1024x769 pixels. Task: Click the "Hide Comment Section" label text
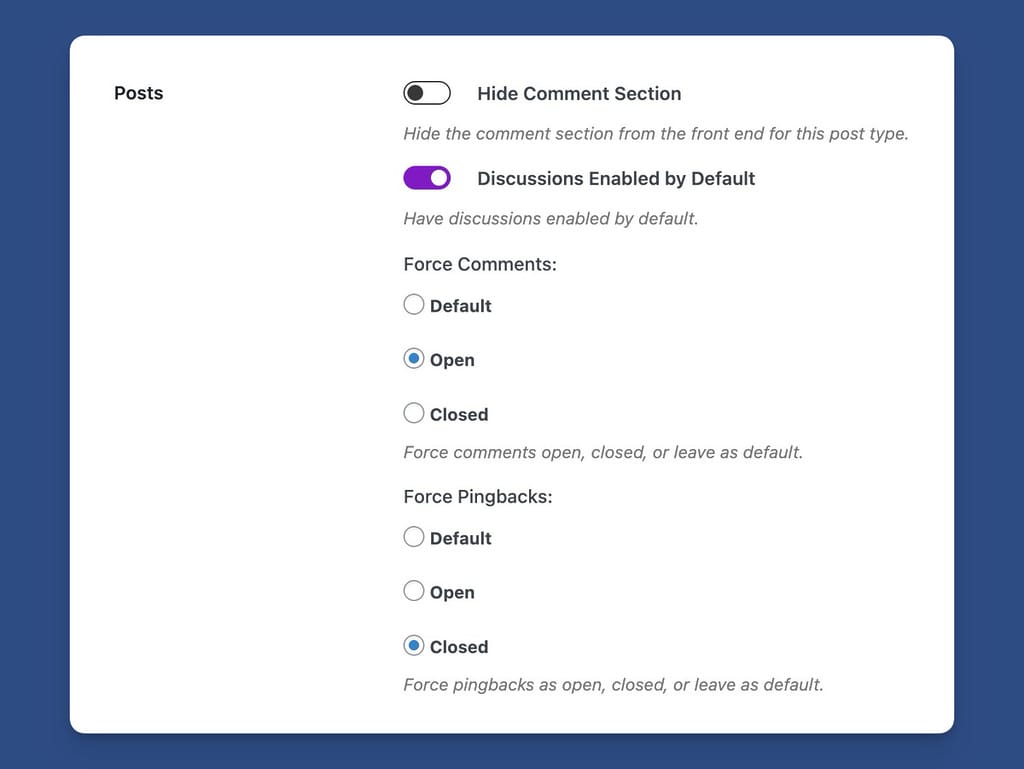point(579,94)
